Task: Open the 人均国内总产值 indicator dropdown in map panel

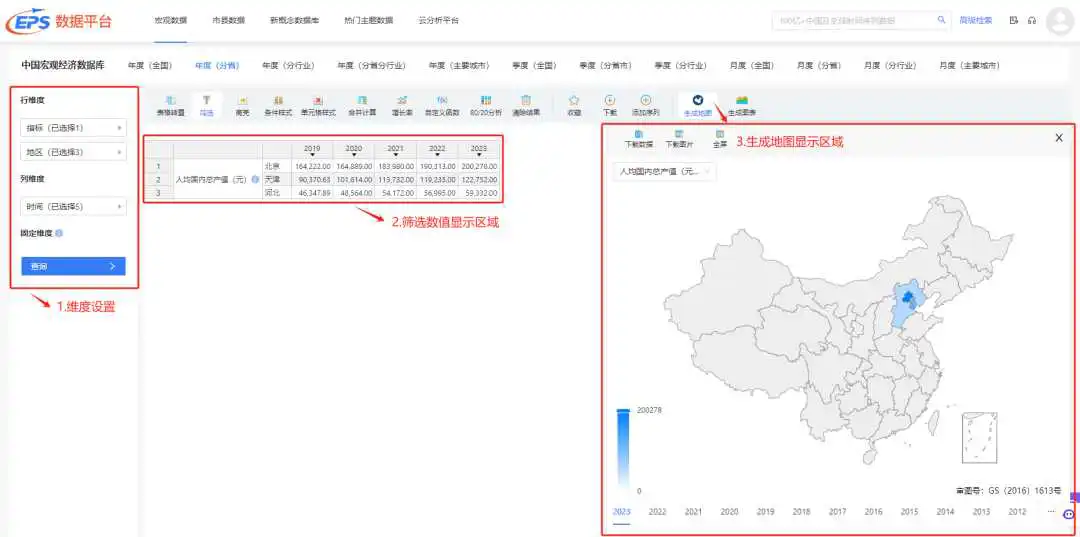Action: pos(664,171)
